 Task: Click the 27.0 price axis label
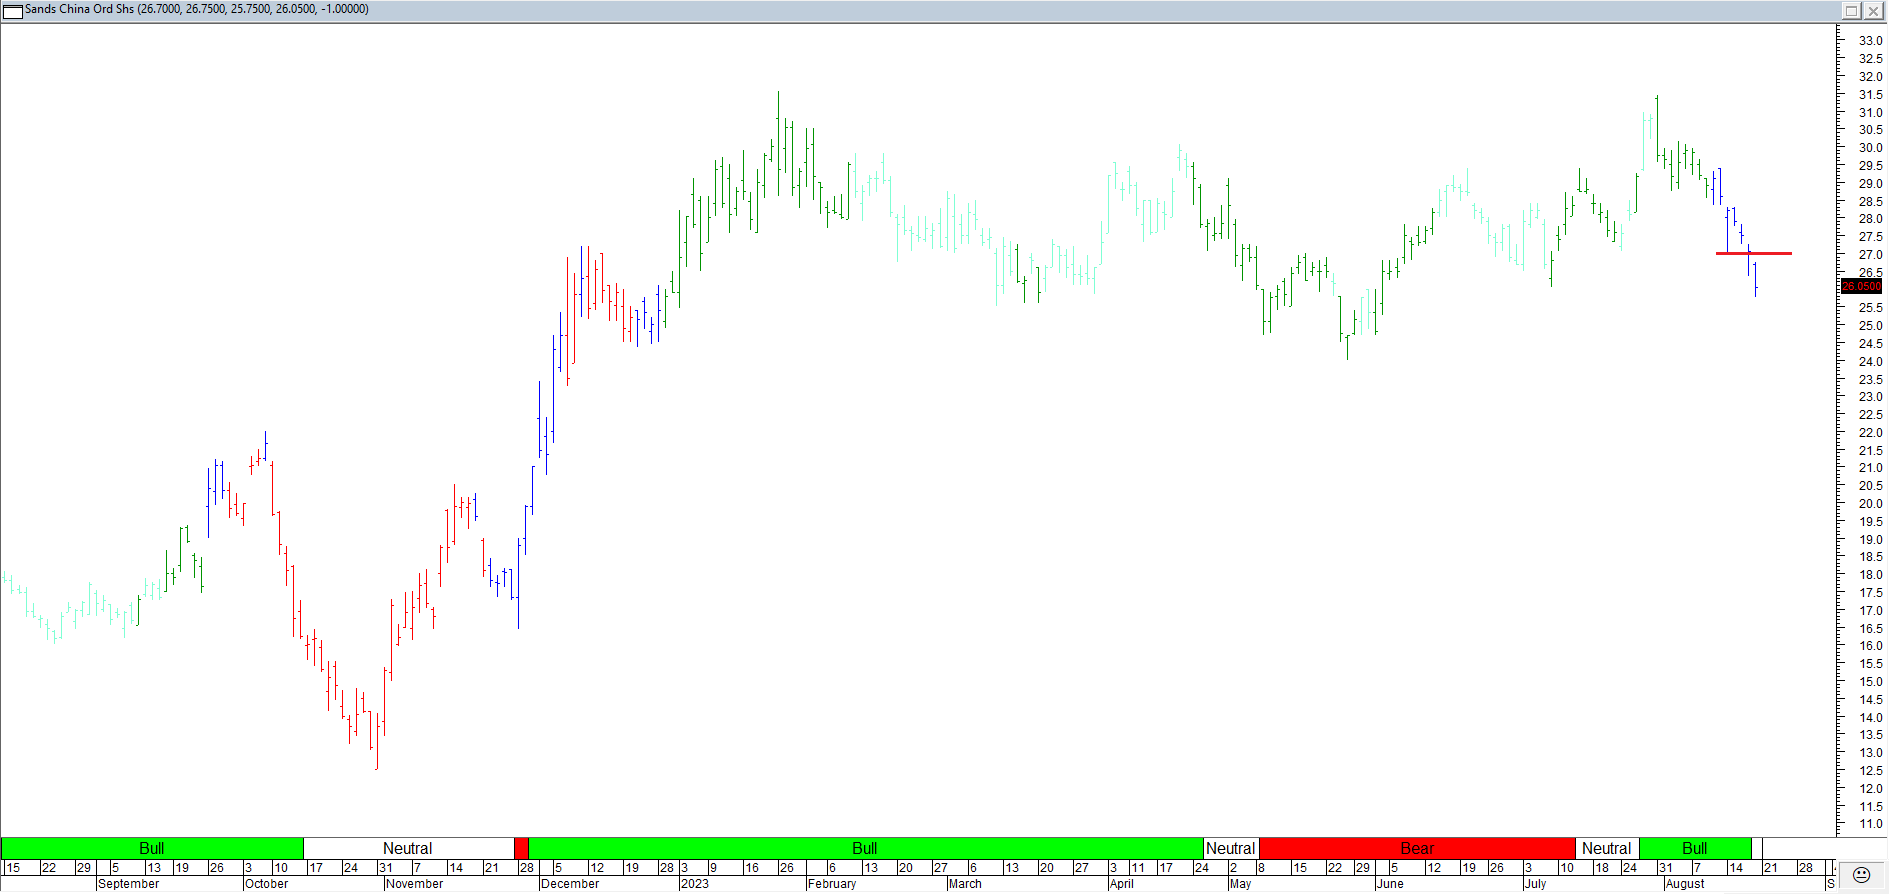point(1870,255)
